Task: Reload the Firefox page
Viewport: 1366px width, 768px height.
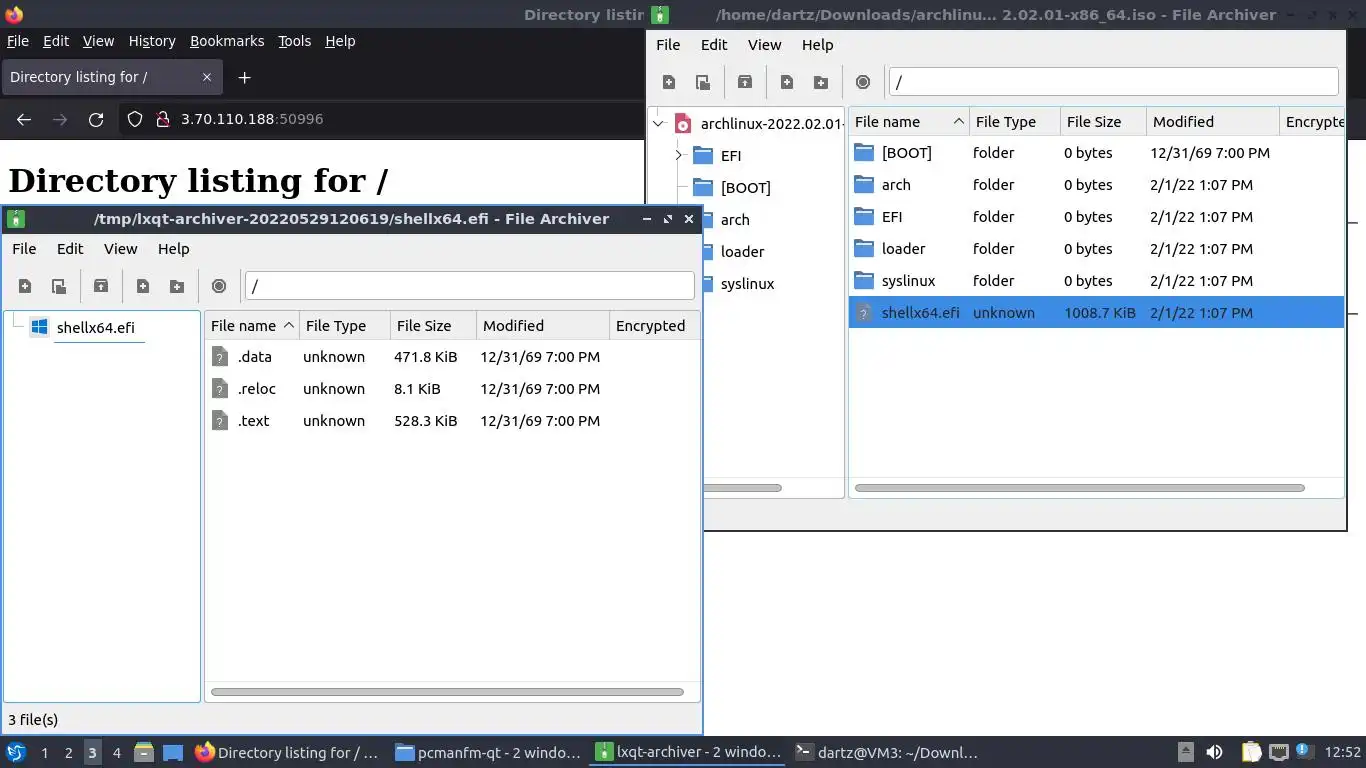Action: pos(96,119)
